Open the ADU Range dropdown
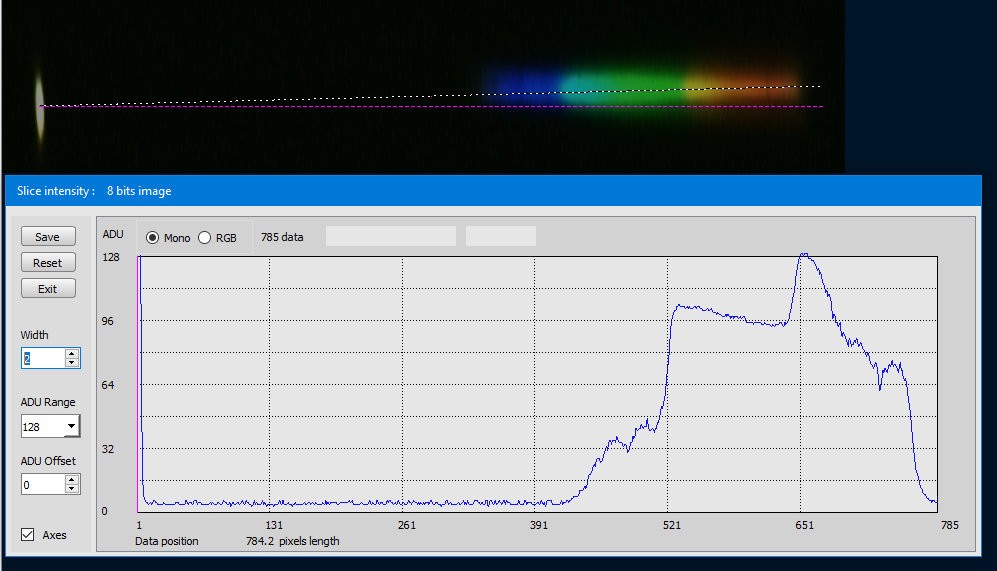997x571 pixels. pyautogui.click(x=71, y=426)
